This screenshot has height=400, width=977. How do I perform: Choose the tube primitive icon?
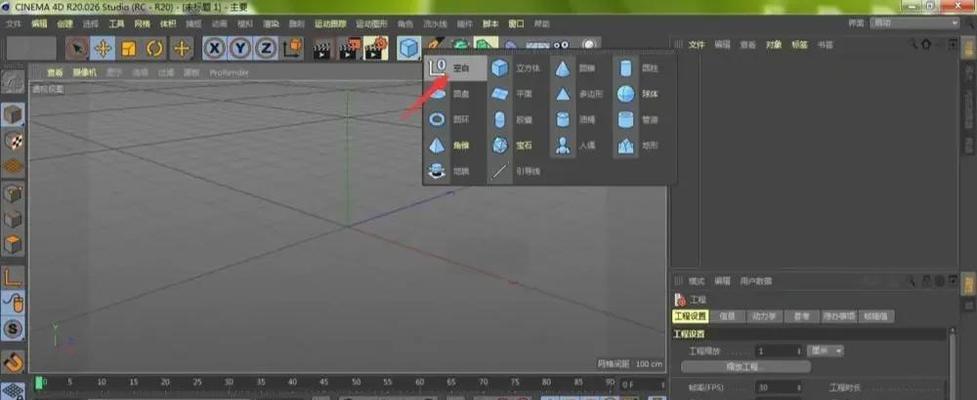(x=626, y=119)
